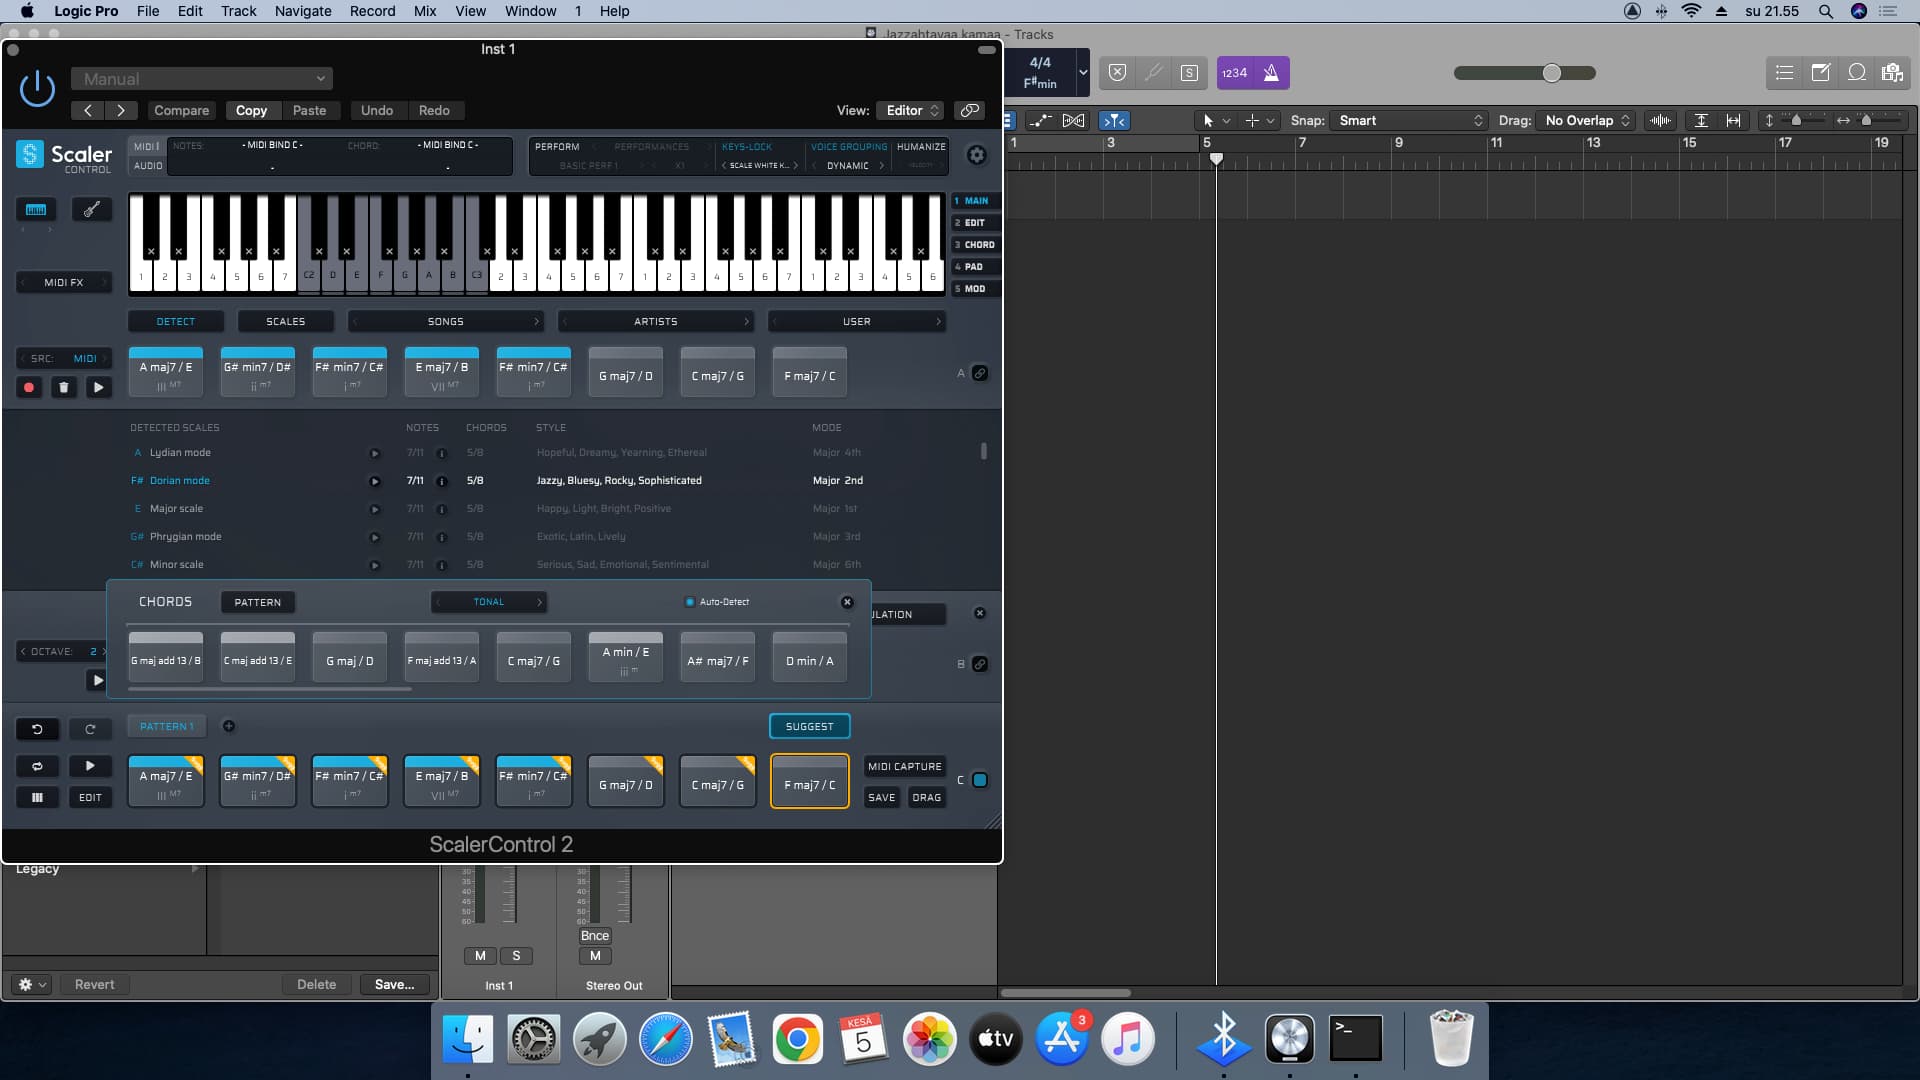Toggle Logic metronome click button
The image size is (1920, 1080).
1271,73
